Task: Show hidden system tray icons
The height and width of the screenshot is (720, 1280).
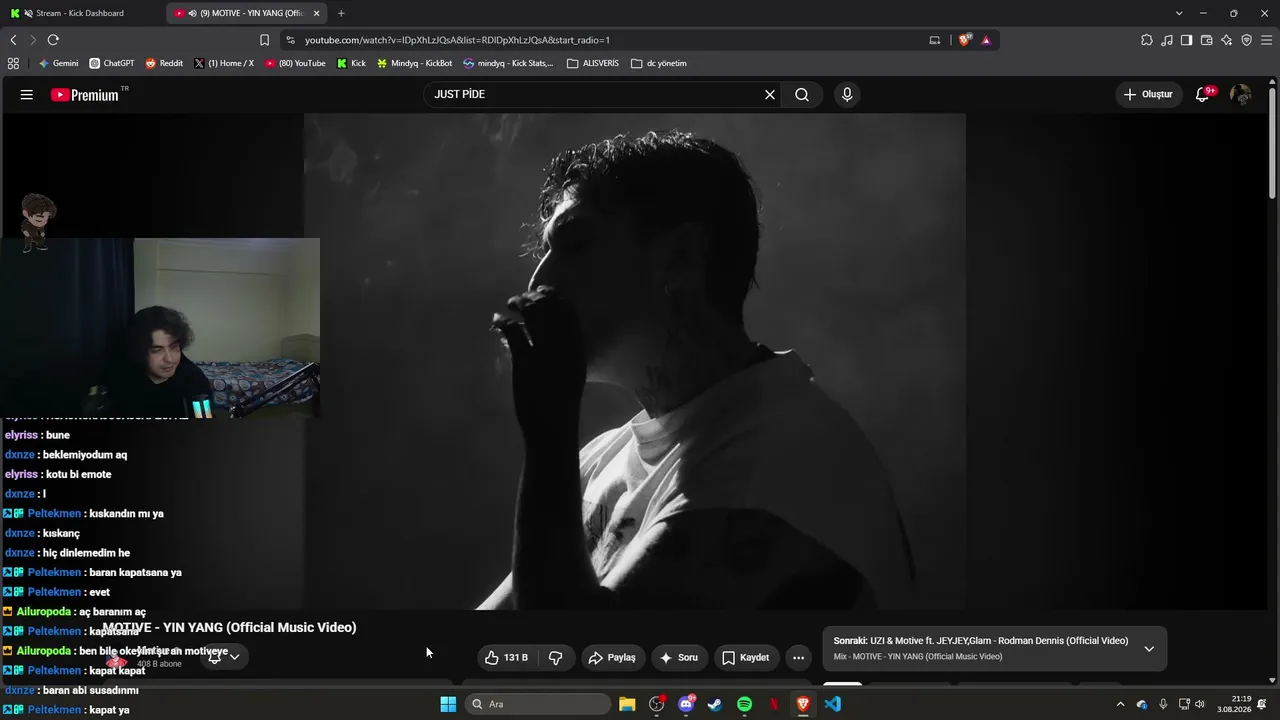Action: [x=1120, y=704]
